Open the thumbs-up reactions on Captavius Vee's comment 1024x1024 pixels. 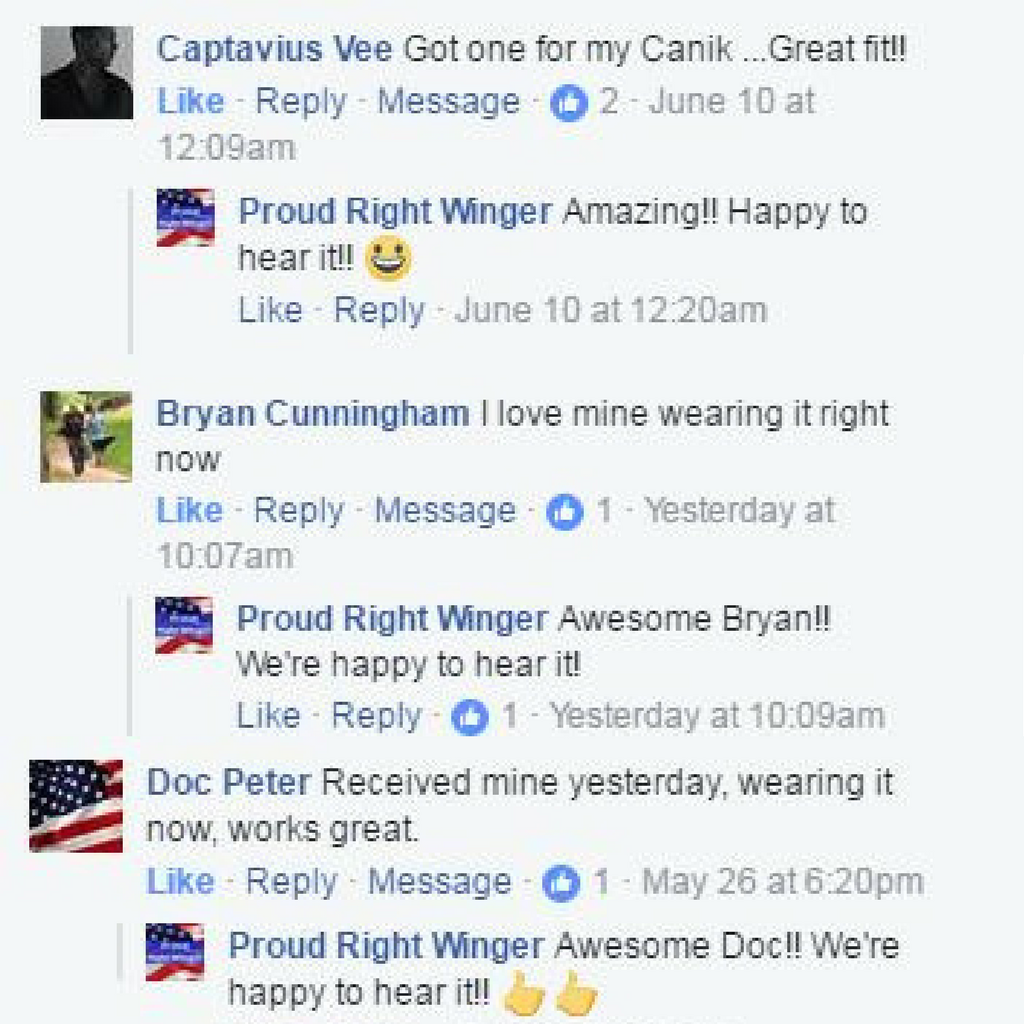tap(569, 104)
